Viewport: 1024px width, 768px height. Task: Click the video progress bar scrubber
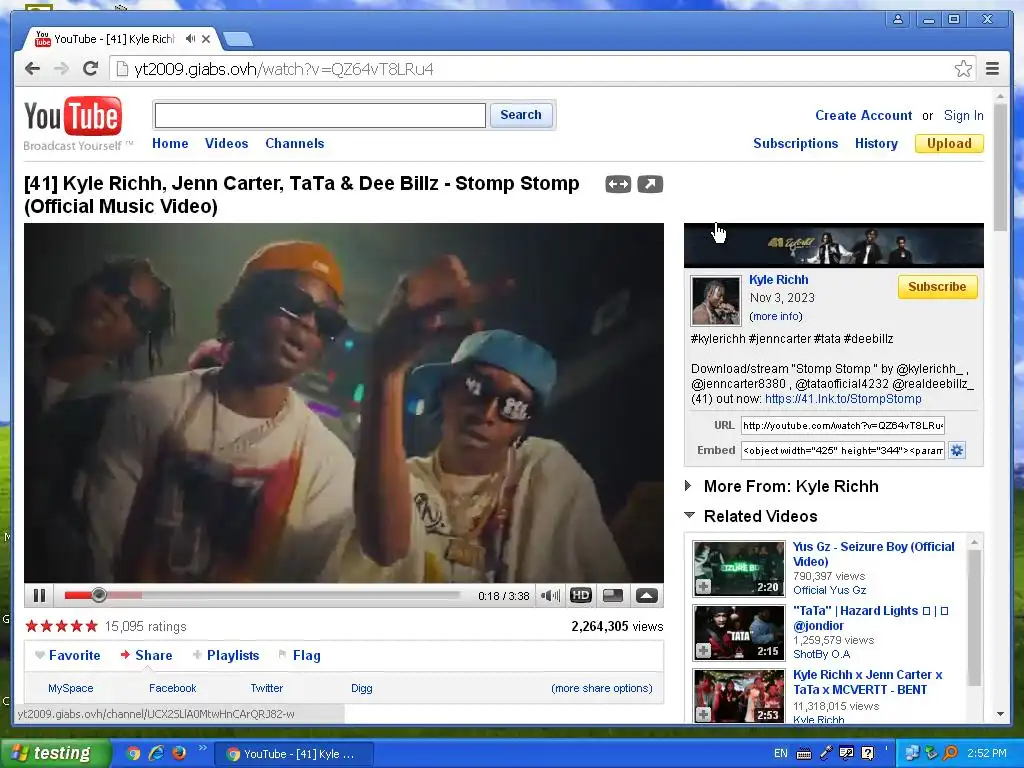99,595
